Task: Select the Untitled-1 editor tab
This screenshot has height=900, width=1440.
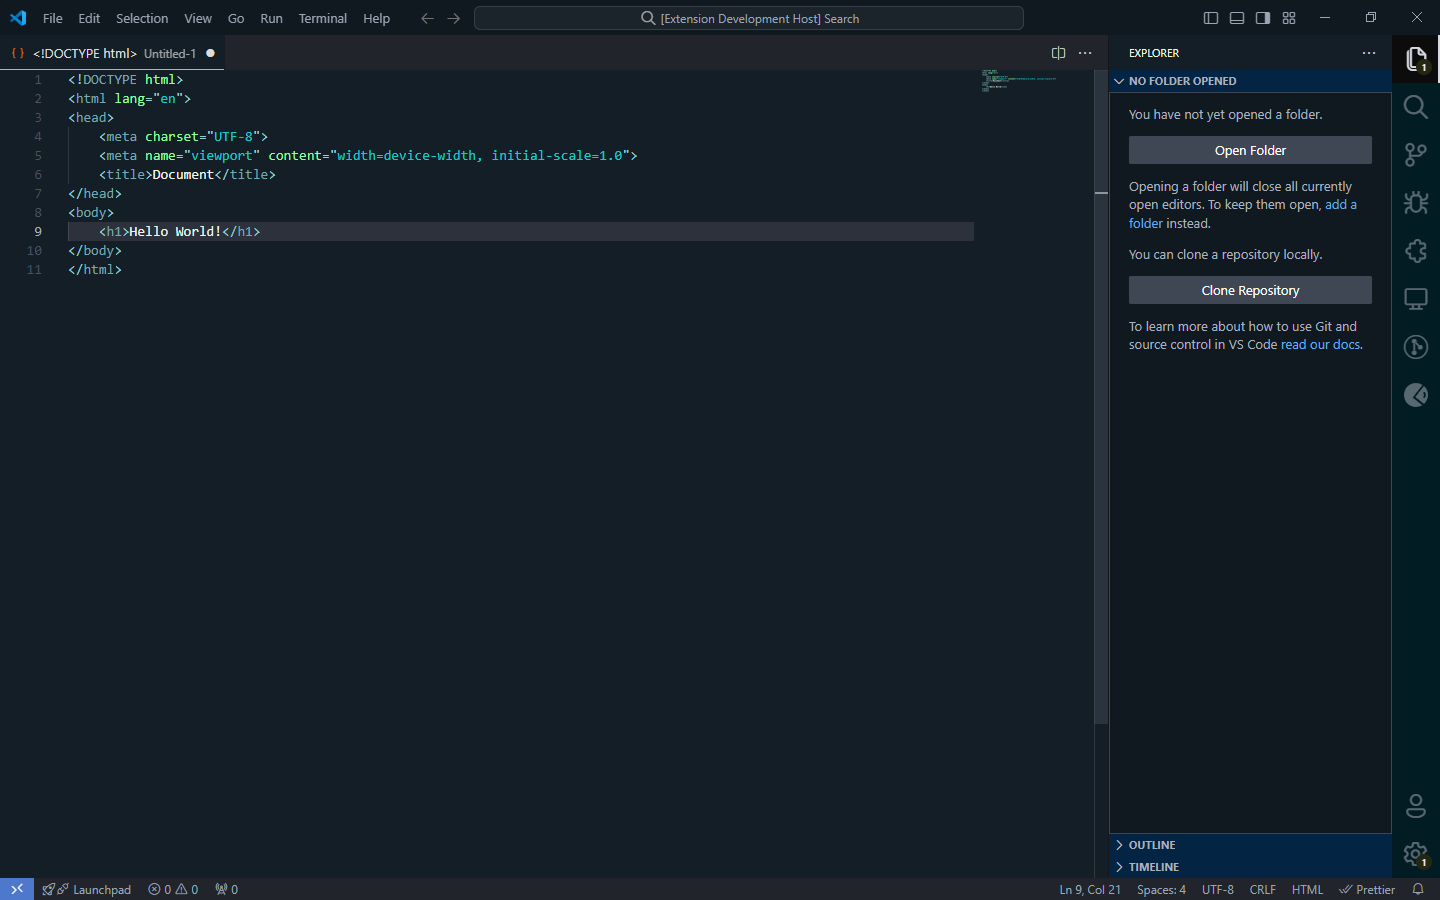Action: tap(112, 53)
